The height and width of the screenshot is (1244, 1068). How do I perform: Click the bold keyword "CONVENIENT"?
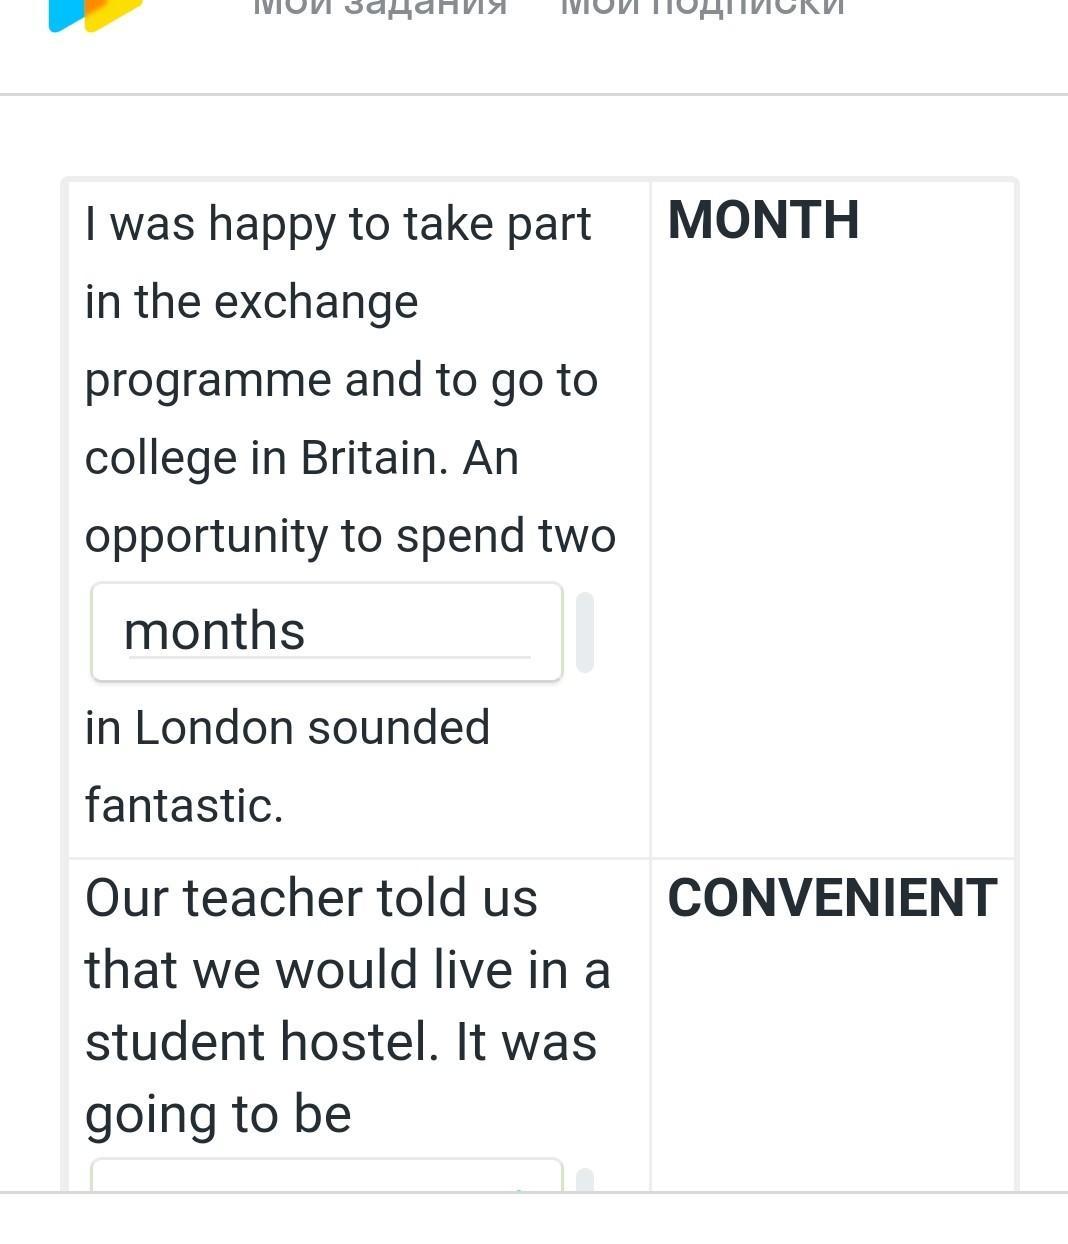[x=832, y=898]
